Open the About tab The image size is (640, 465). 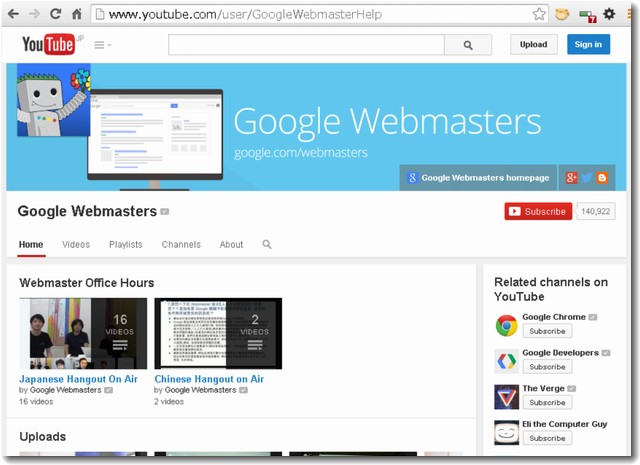(x=231, y=245)
